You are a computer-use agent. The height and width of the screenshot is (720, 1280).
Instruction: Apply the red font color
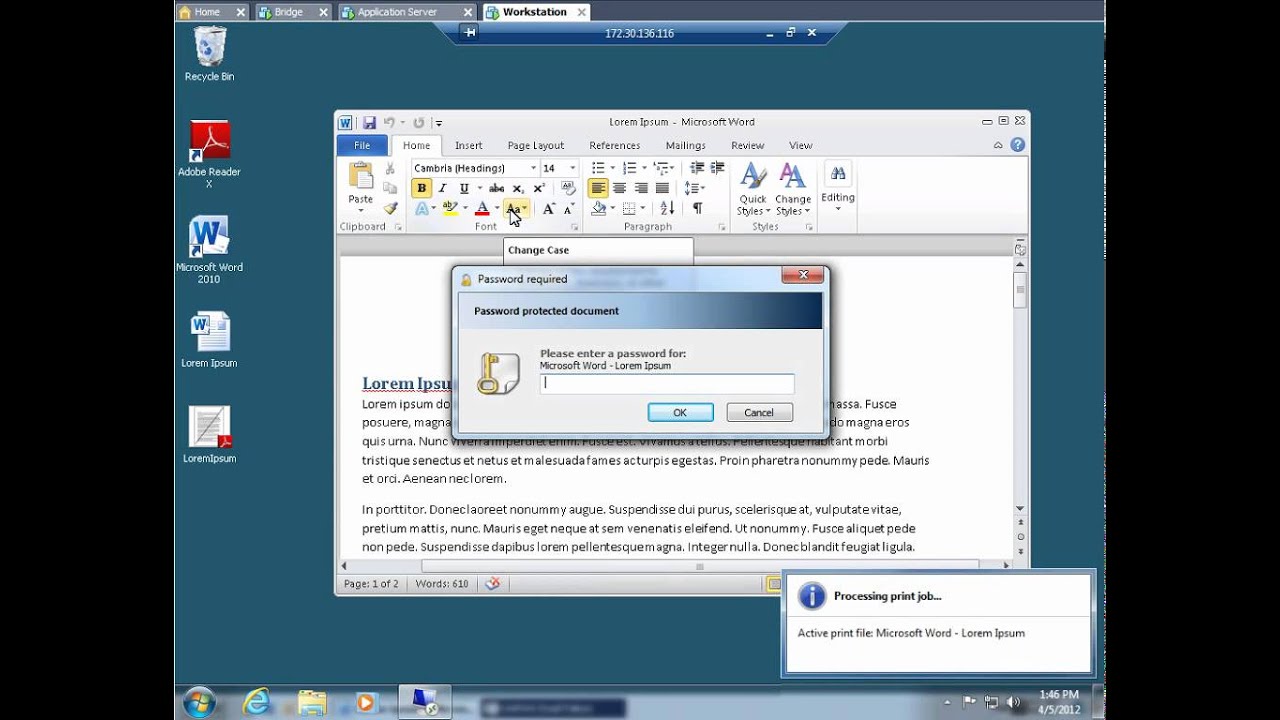click(482, 208)
